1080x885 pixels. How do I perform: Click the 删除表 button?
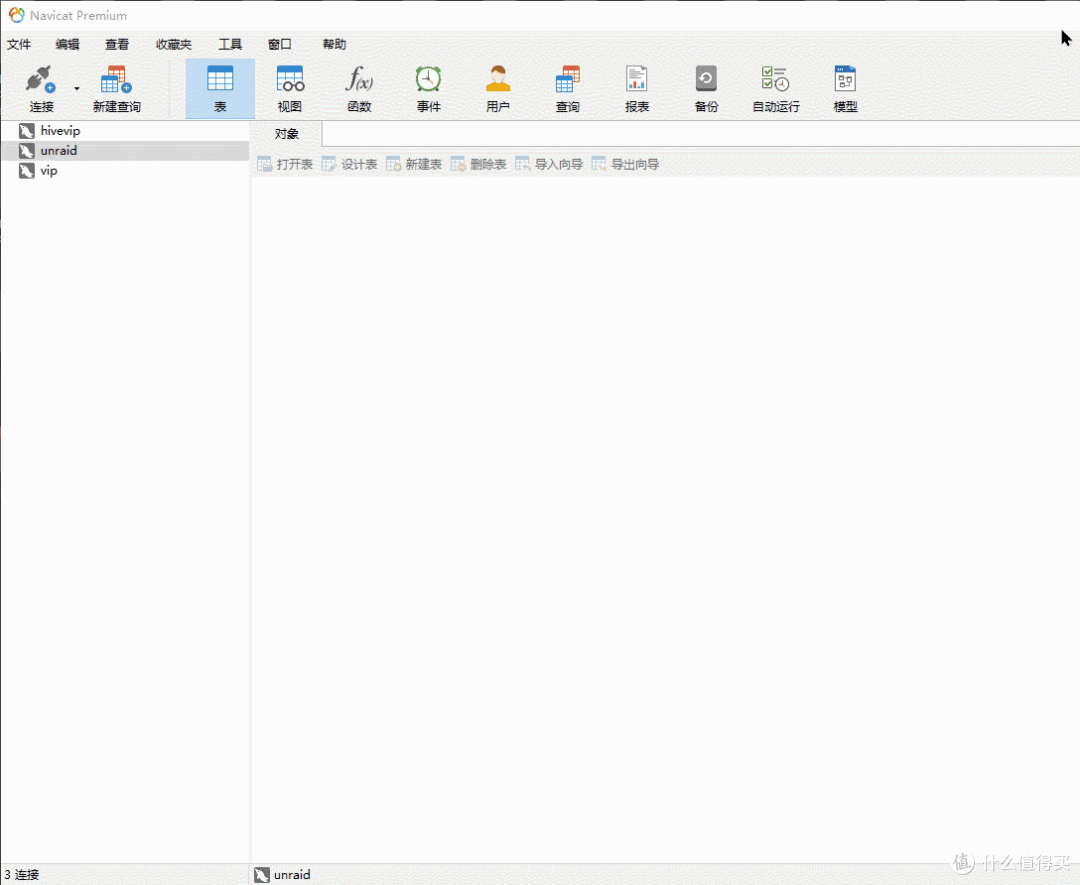479,164
